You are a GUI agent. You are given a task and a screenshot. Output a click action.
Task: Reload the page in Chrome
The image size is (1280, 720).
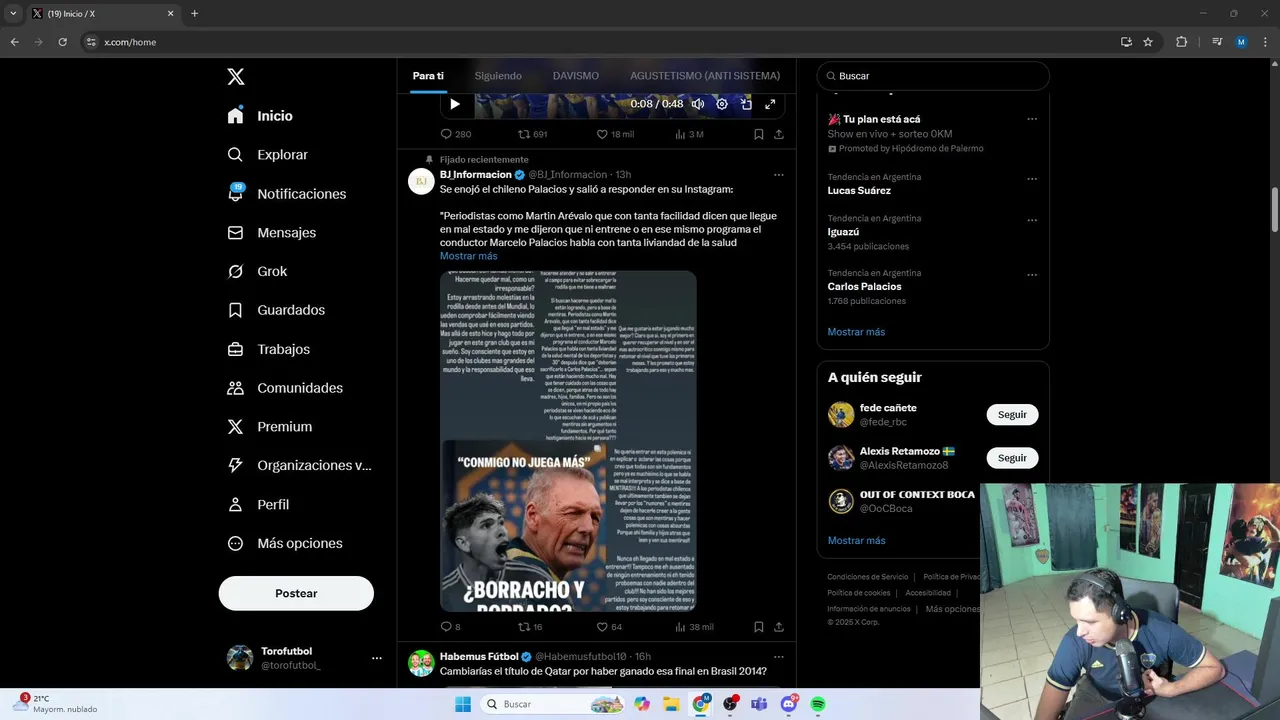click(62, 42)
